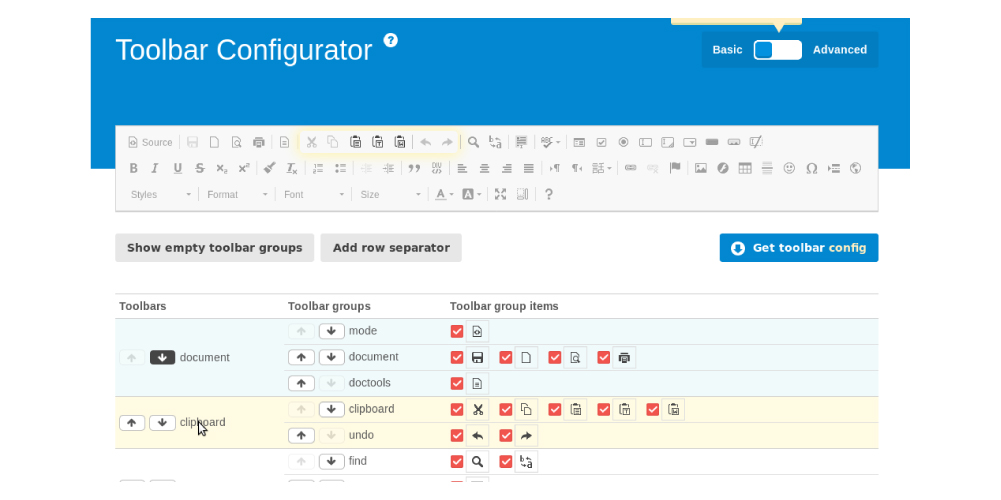
Task: Move document group up
Action: (x=301, y=357)
